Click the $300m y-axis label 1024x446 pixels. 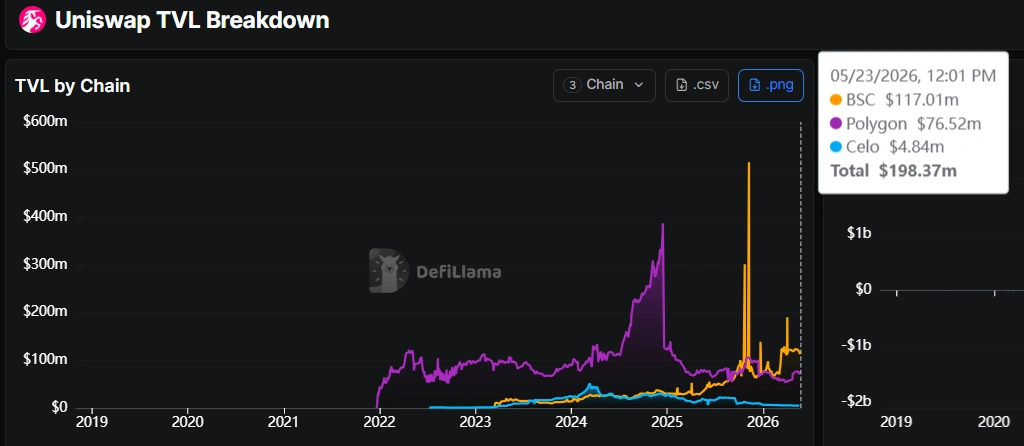tap(45, 264)
